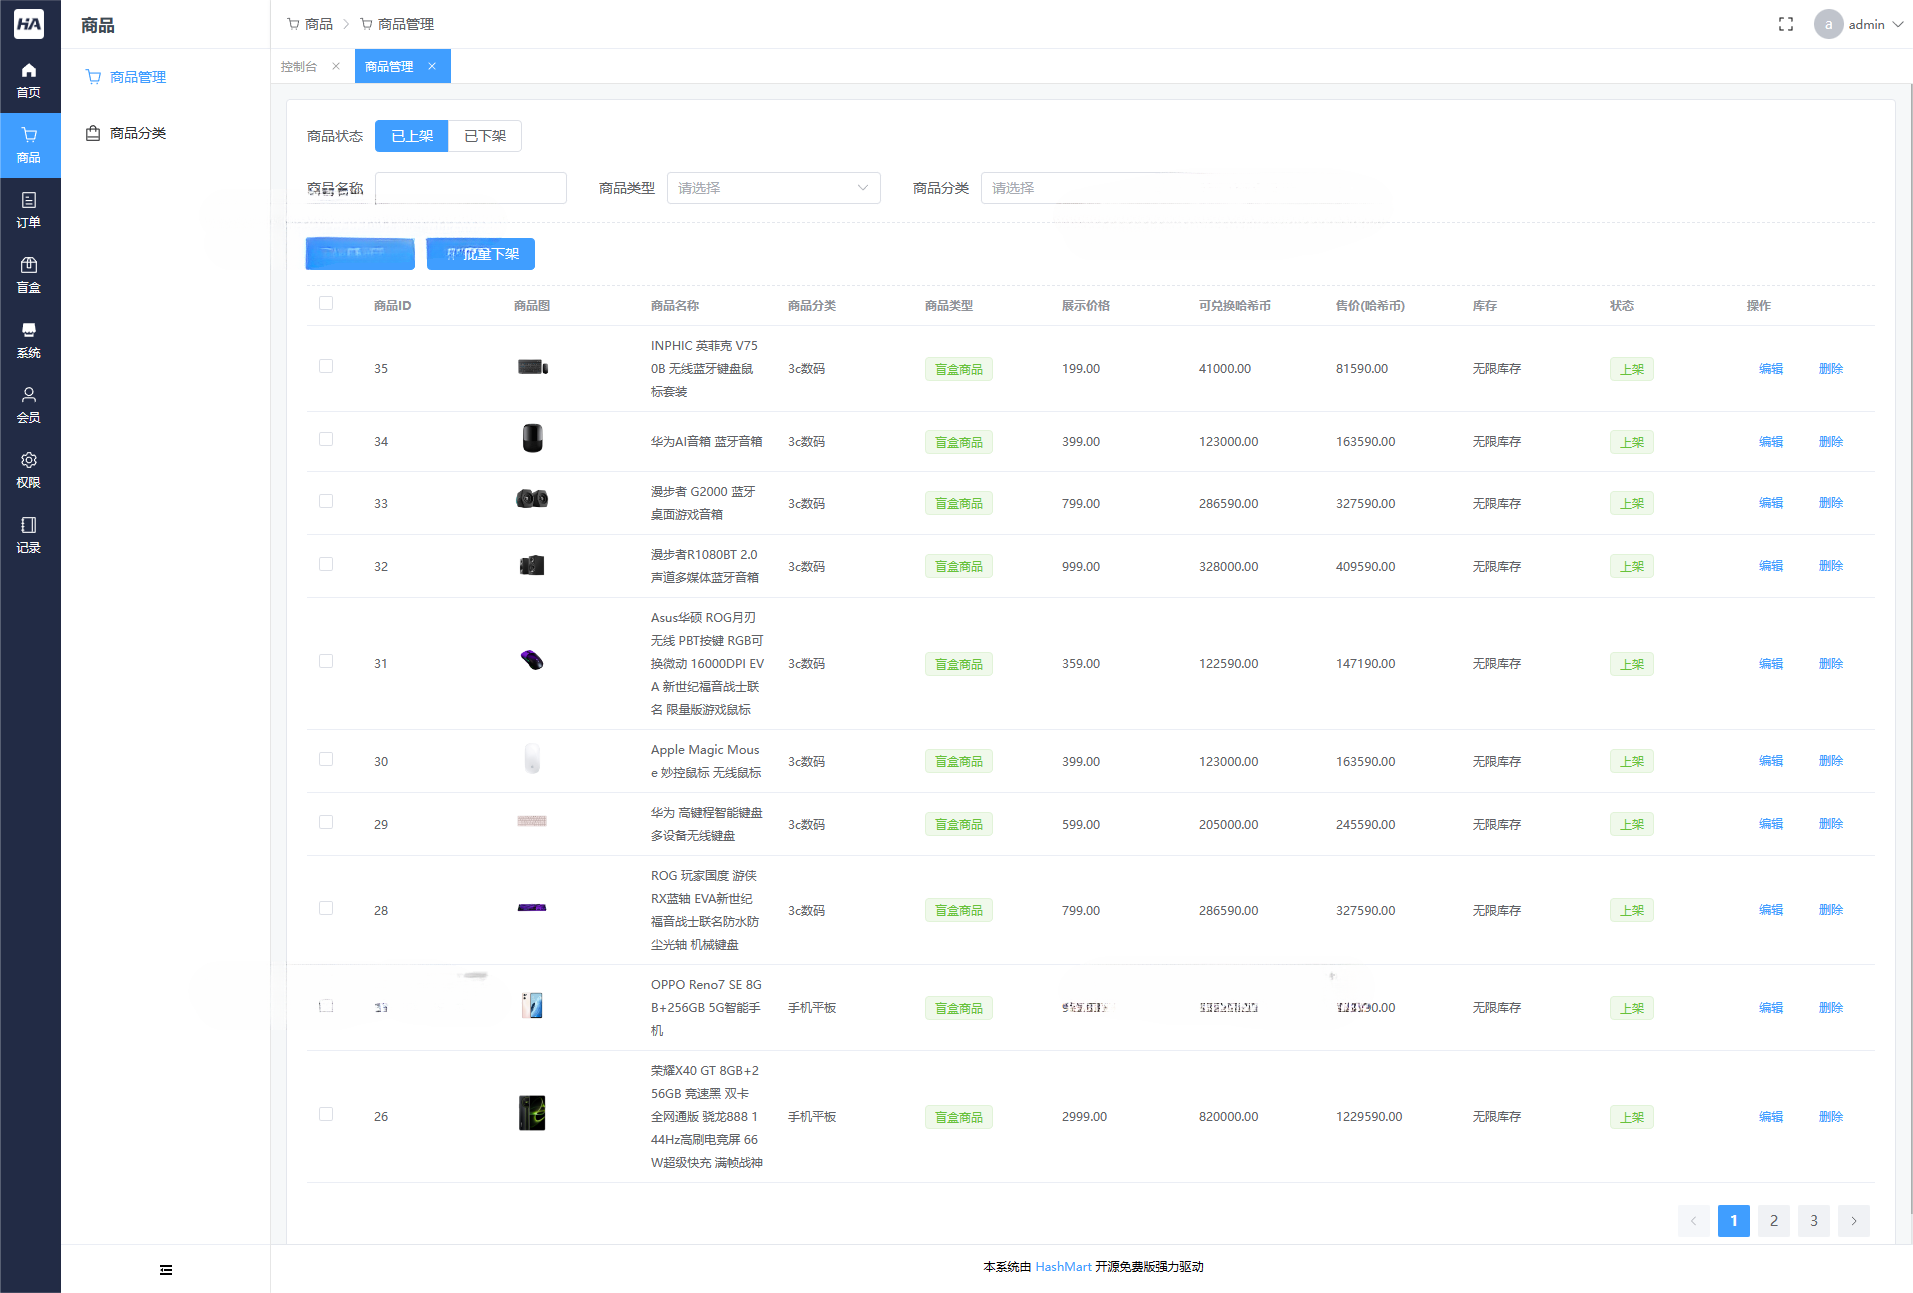
Task: Delete product 35 via 删除
Action: coord(1831,369)
